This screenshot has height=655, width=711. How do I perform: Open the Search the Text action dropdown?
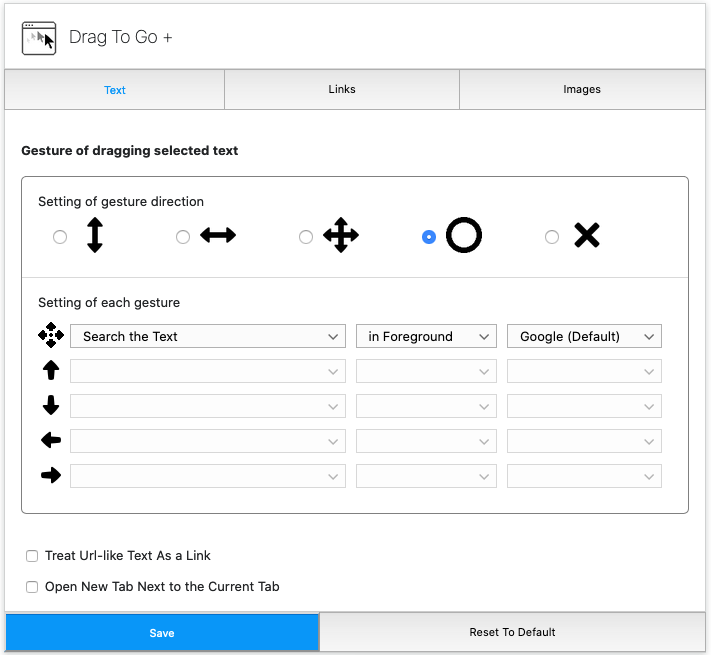(208, 336)
